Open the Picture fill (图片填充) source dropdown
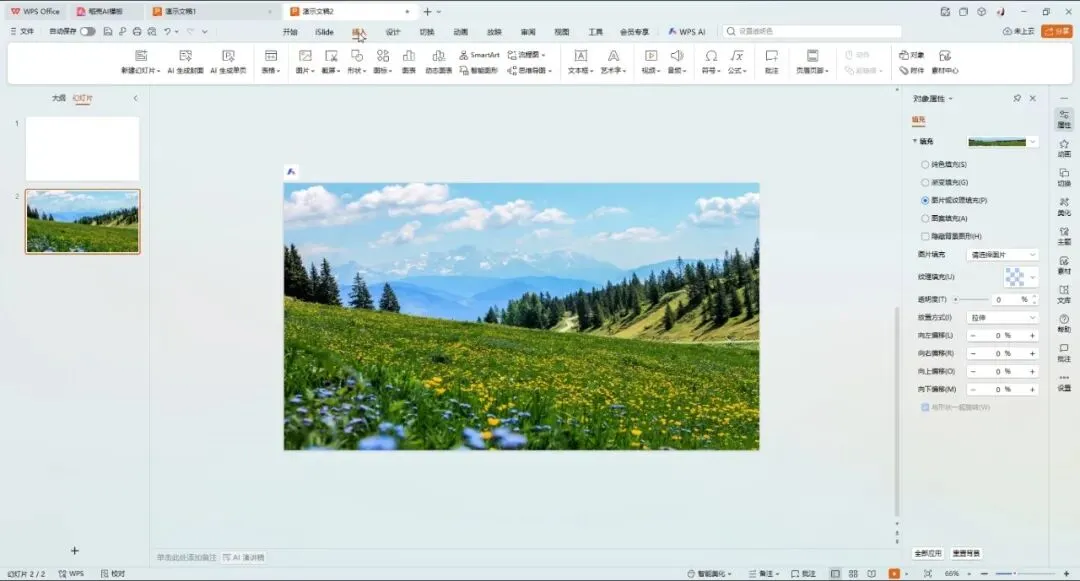The height and width of the screenshot is (581, 1080). (x=1002, y=255)
